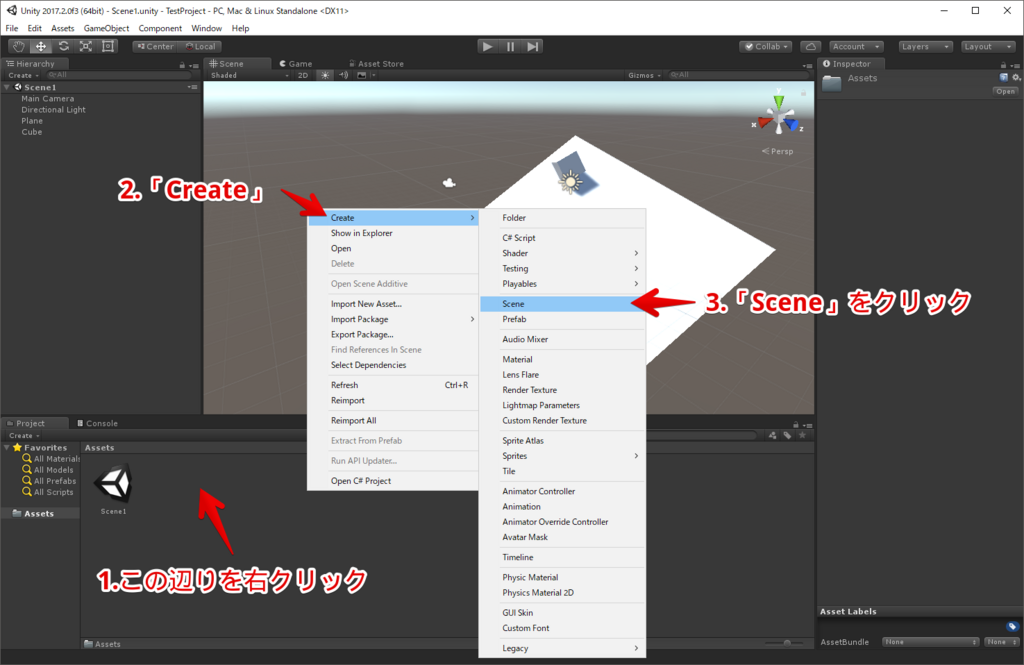Click Scene in Create submenu

point(562,304)
